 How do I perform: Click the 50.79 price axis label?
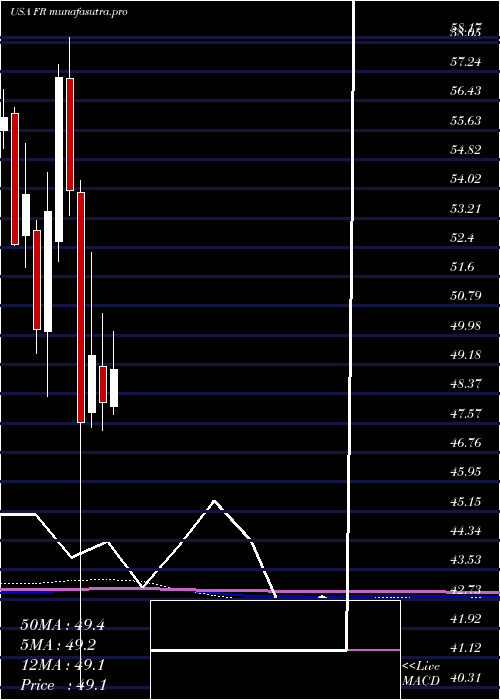pyautogui.click(x=465, y=296)
